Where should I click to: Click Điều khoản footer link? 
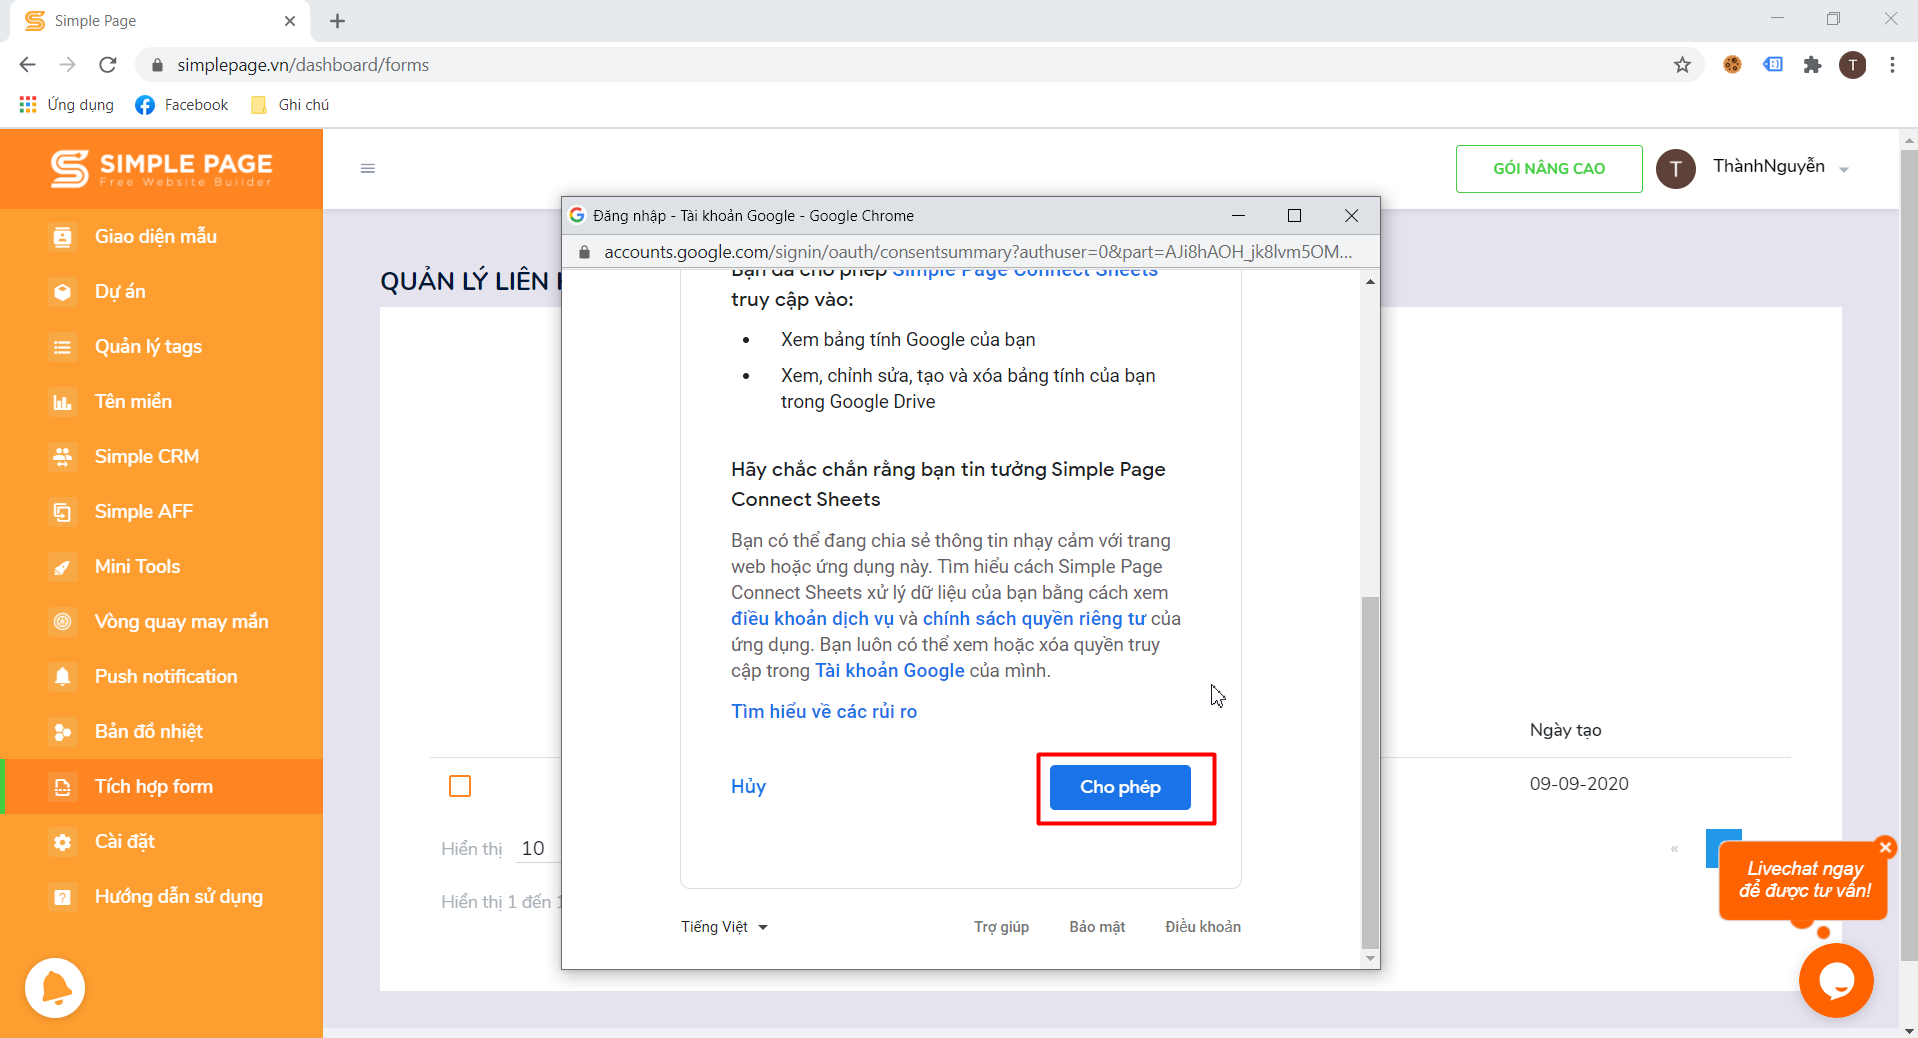tap(1203, 927)
